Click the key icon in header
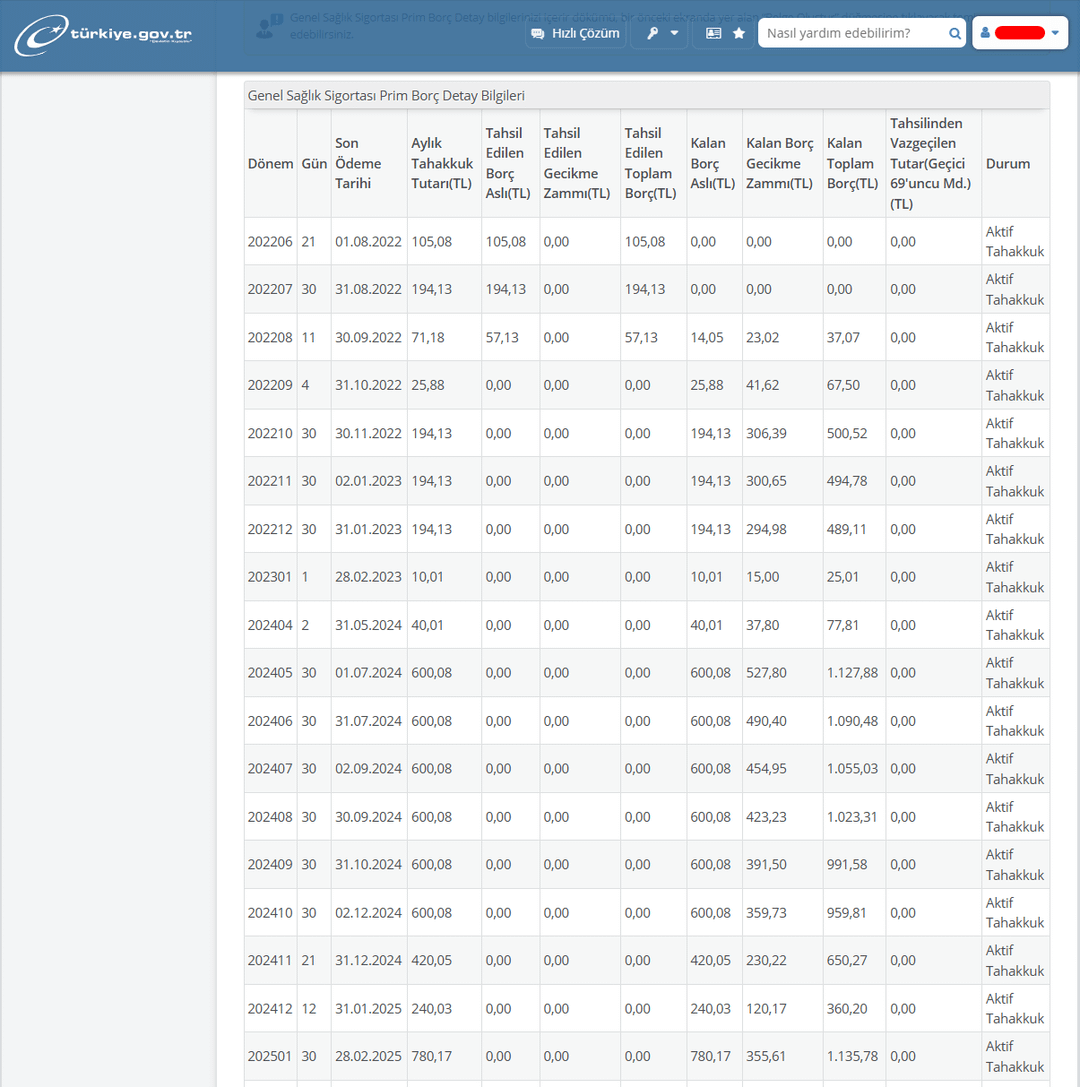This screenshot has width=1080, height=1087. click(652, 33)
